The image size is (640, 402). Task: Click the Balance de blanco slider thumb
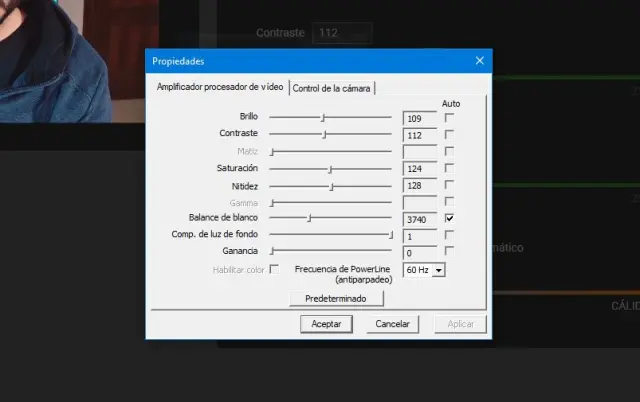pos(309,218)
